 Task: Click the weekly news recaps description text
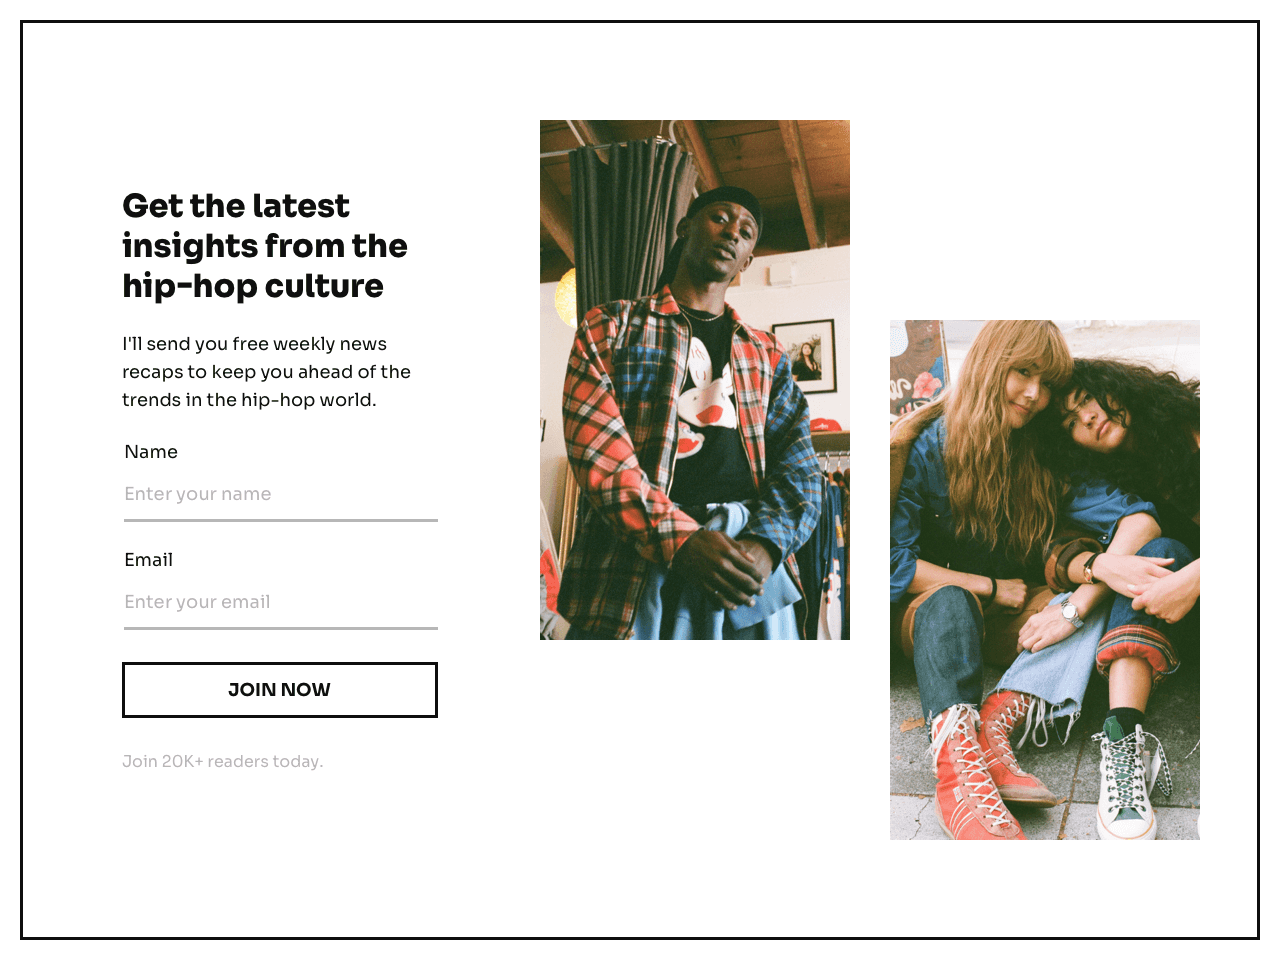(x=266, y=372)
